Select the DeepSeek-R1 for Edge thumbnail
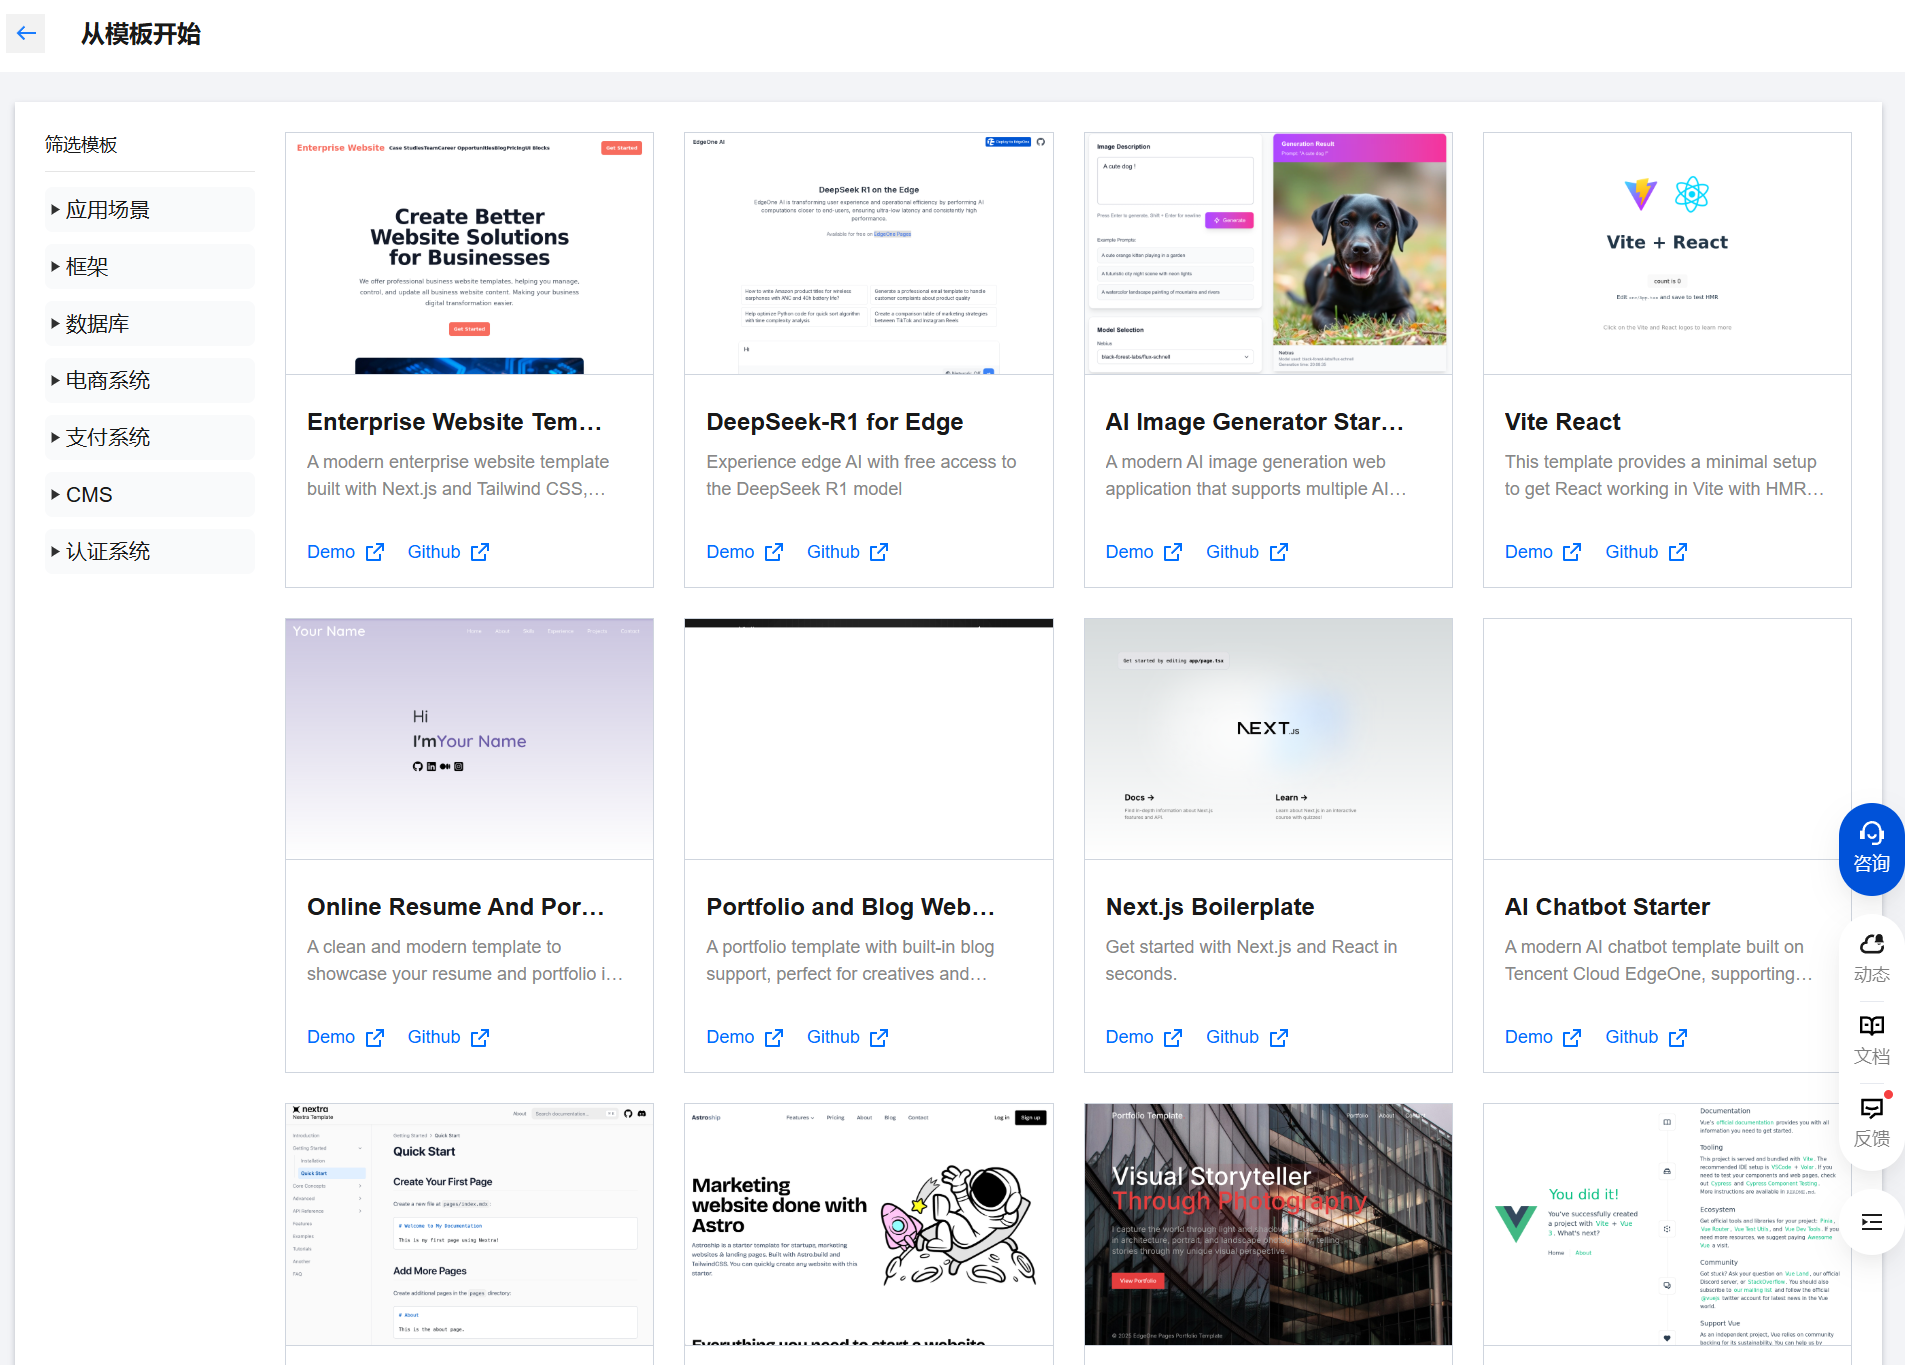 click(868, 254)
